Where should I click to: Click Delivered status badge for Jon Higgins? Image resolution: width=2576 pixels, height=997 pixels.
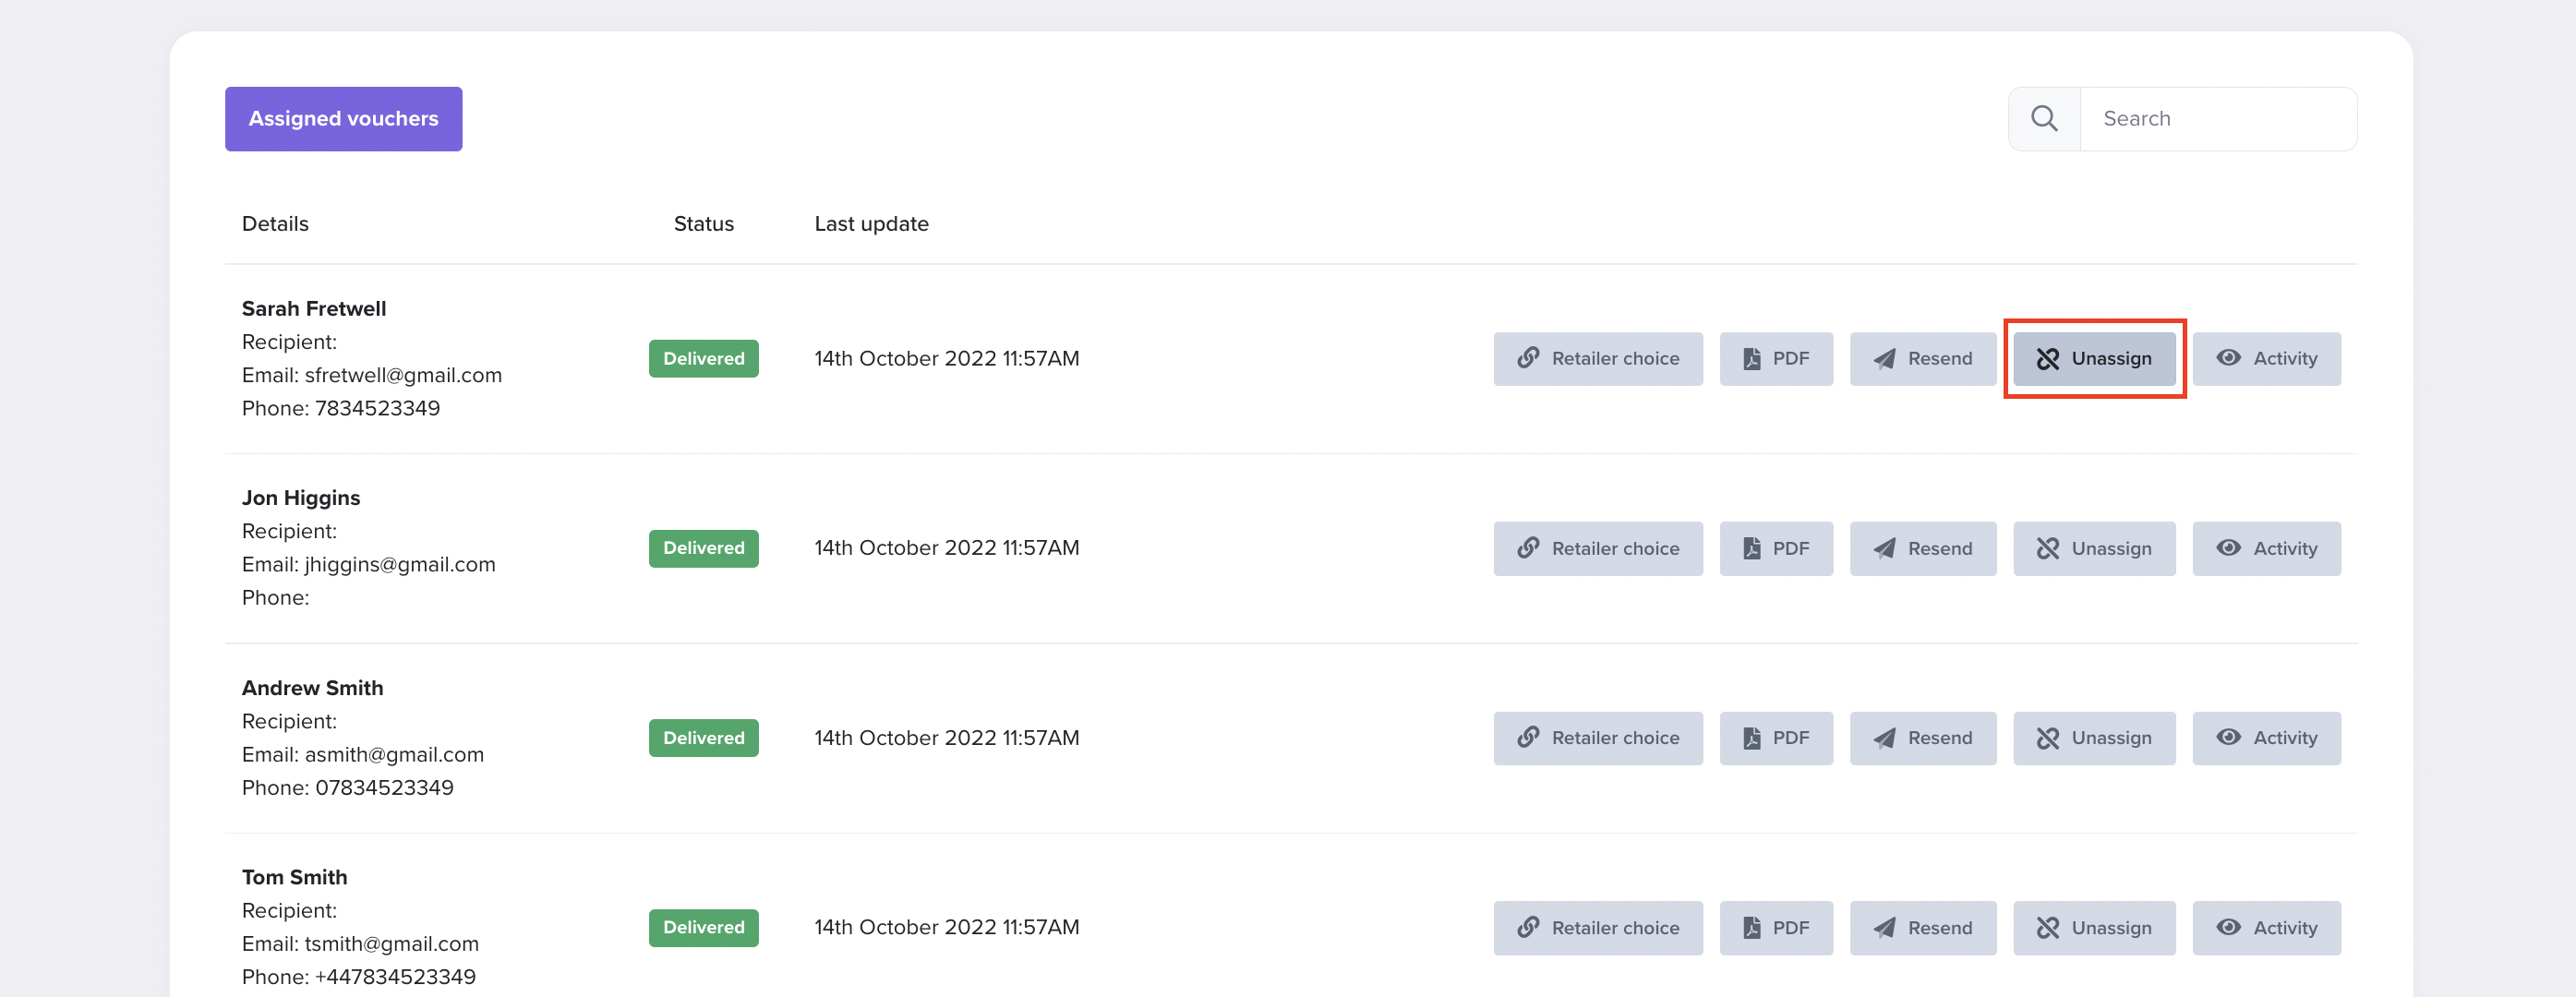[x=703, y=548]
